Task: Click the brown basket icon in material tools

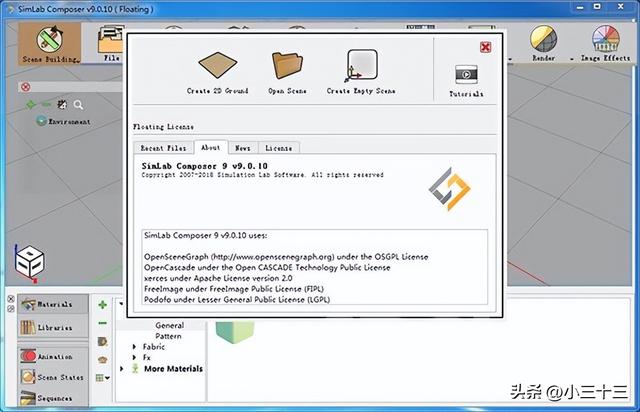Action: point(103,360)
